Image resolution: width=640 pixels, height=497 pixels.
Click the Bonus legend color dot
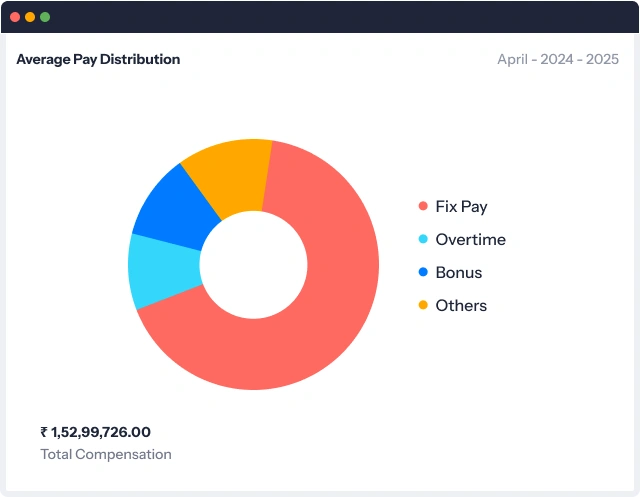point(423,272)
